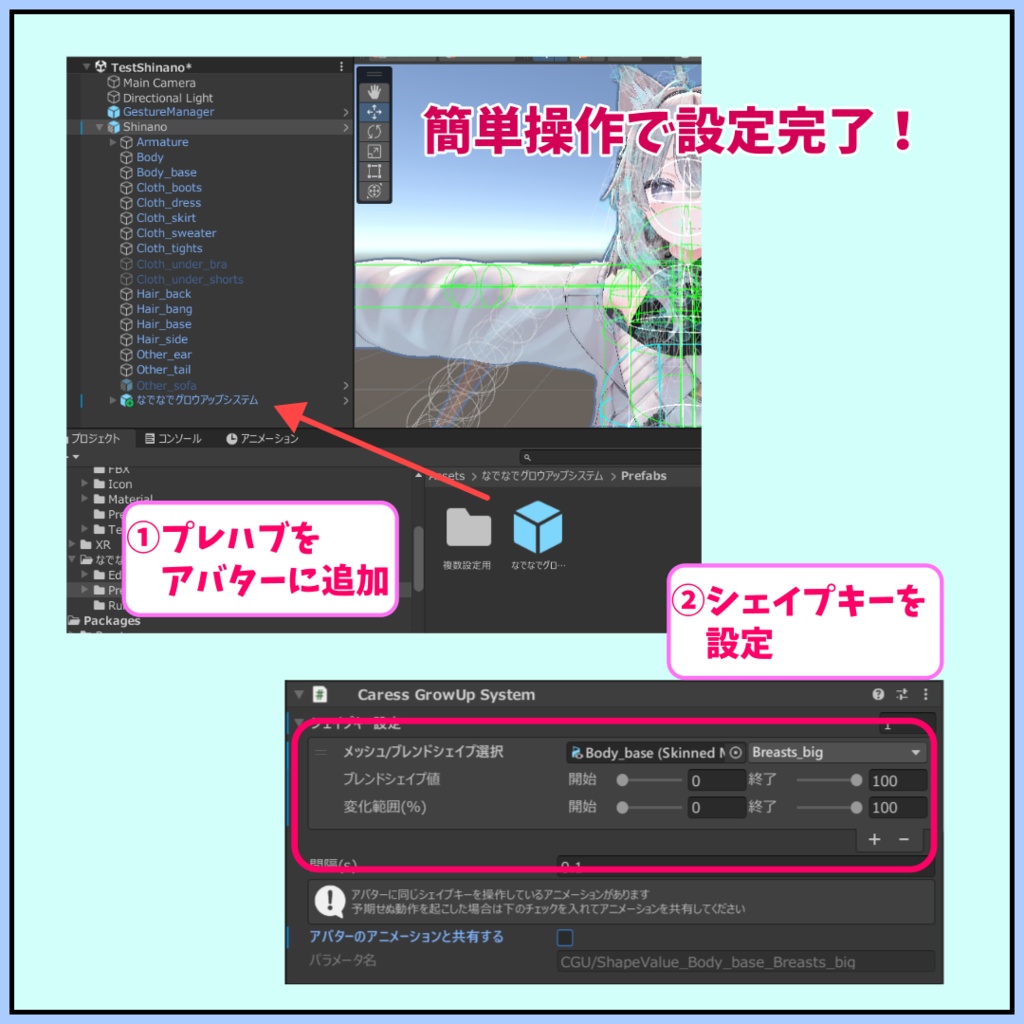Click the Main Camera object icon
Viewport: 1024px width, 1024px height.
click(114, 82)
